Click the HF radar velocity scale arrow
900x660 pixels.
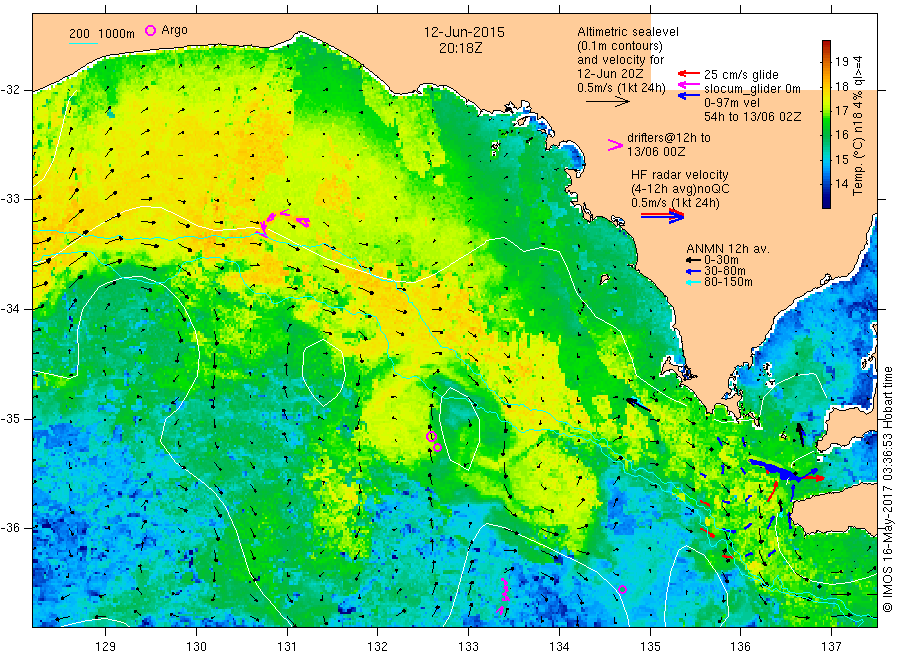tap(662, 216)
